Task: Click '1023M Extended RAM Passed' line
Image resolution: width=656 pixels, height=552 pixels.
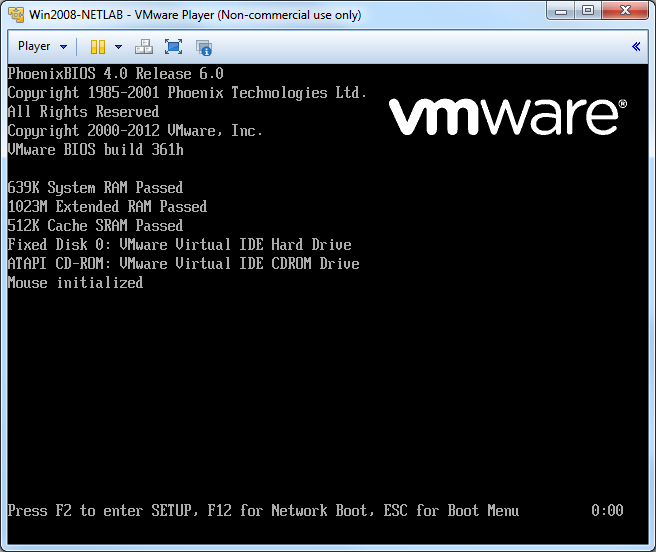Action: click(107, 207)
